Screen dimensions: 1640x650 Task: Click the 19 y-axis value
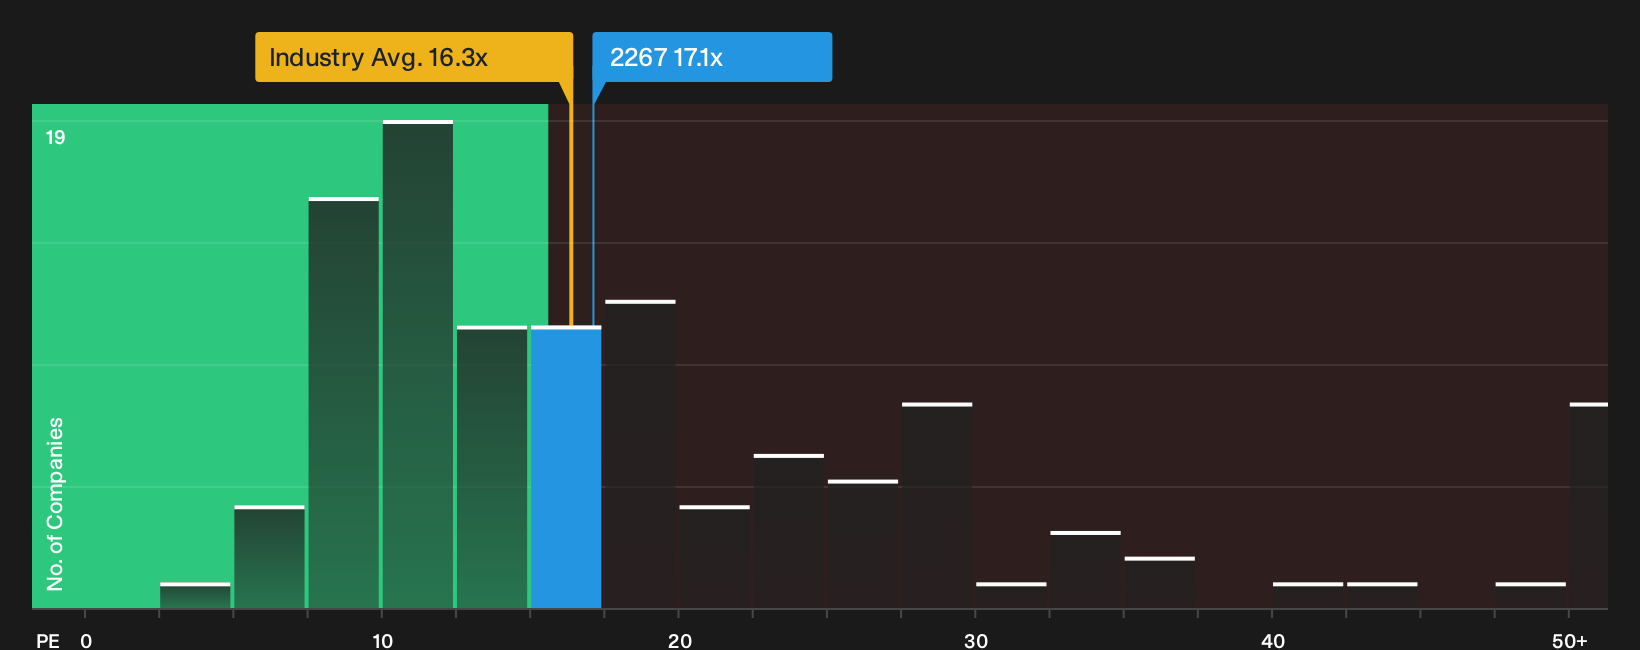pos(55,137)
